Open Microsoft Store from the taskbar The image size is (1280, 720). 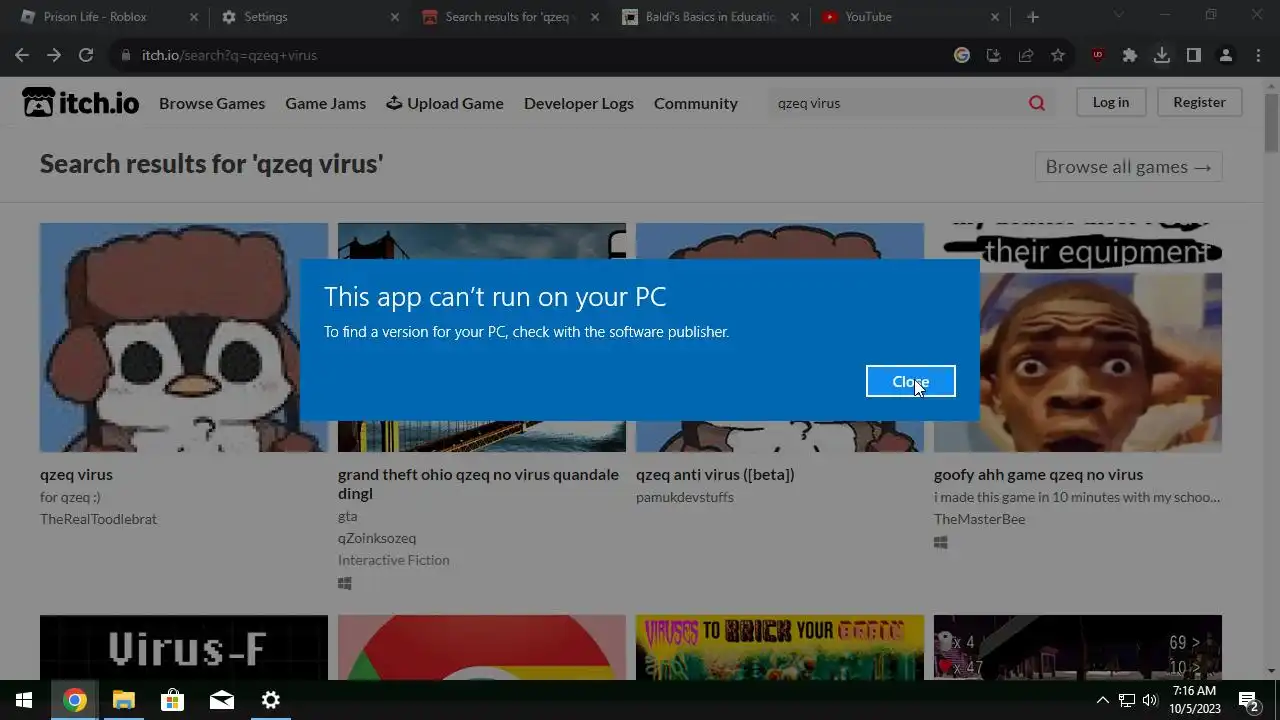(172, 700)
